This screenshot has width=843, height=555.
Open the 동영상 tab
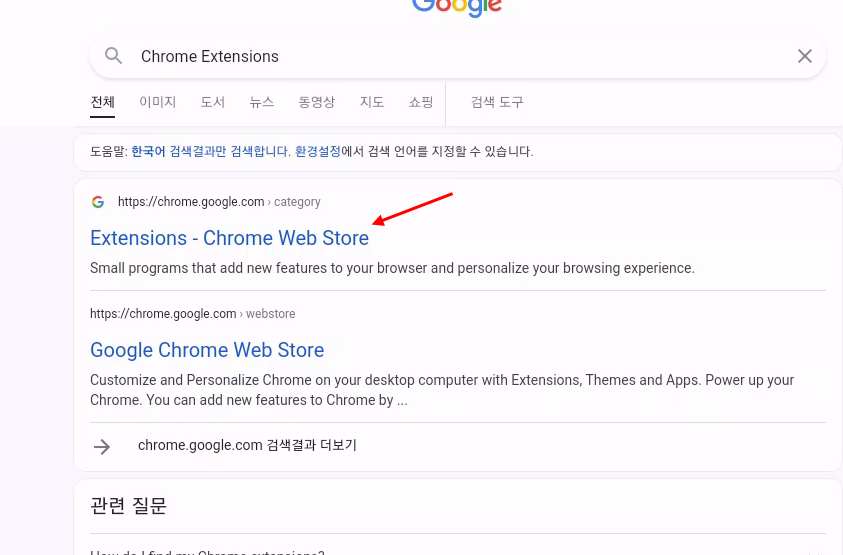317,102
